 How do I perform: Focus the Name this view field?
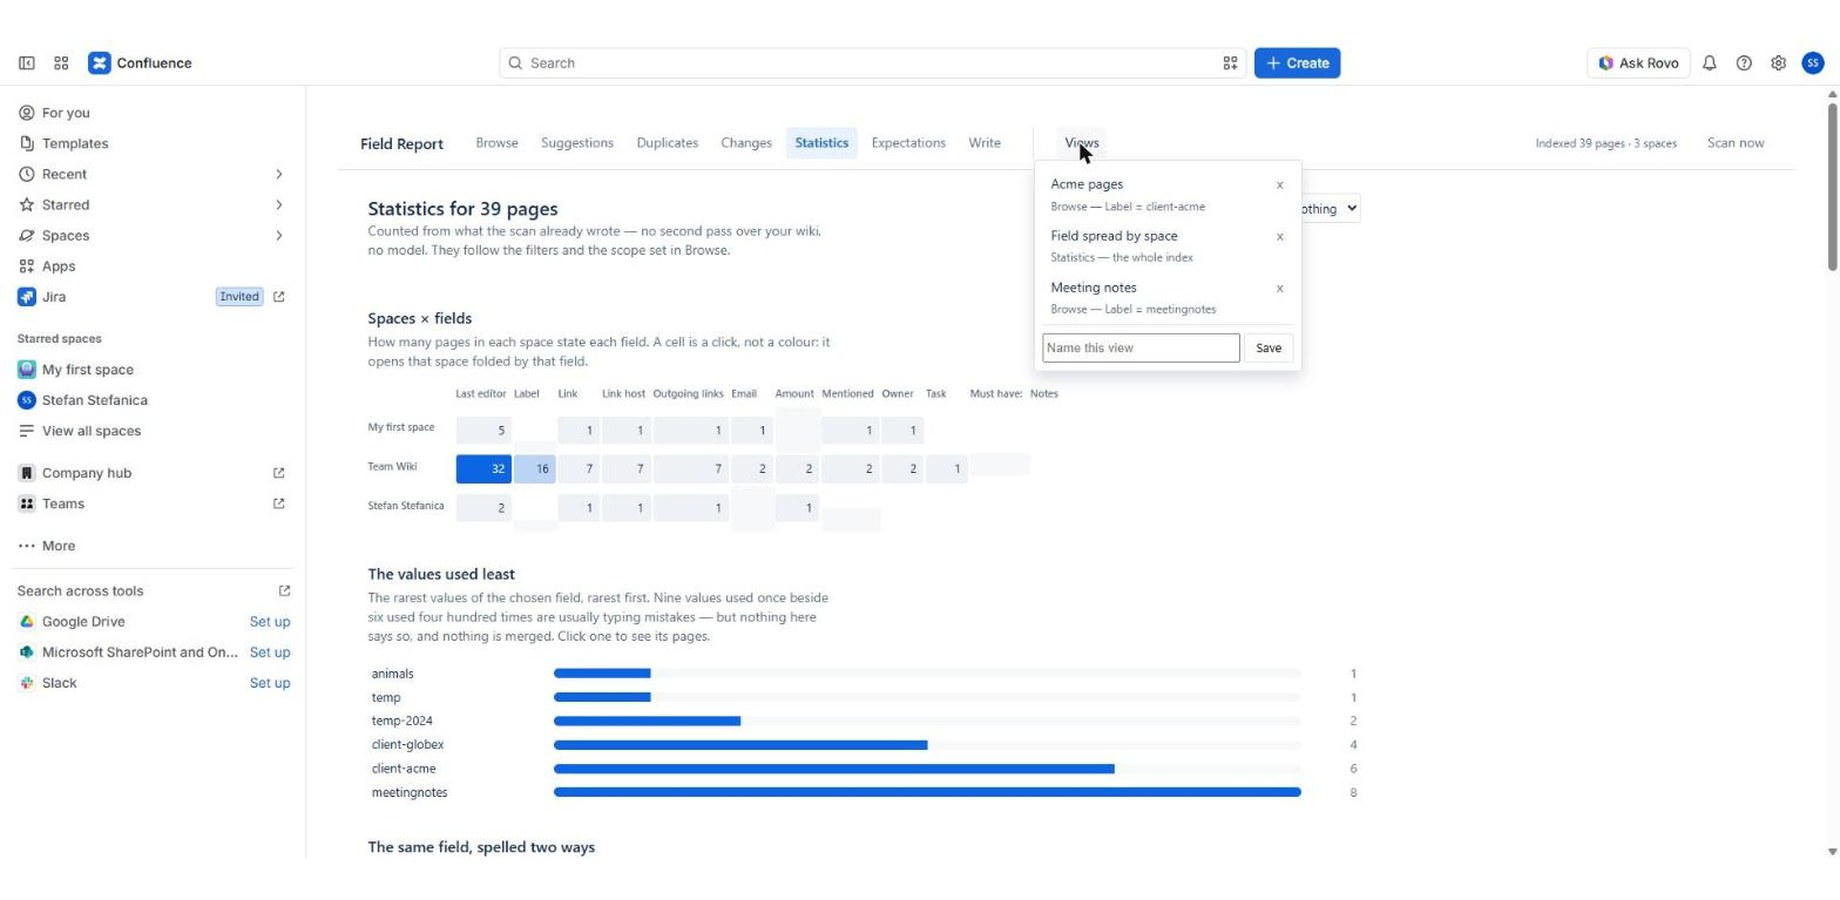[x=1141, y=348]
